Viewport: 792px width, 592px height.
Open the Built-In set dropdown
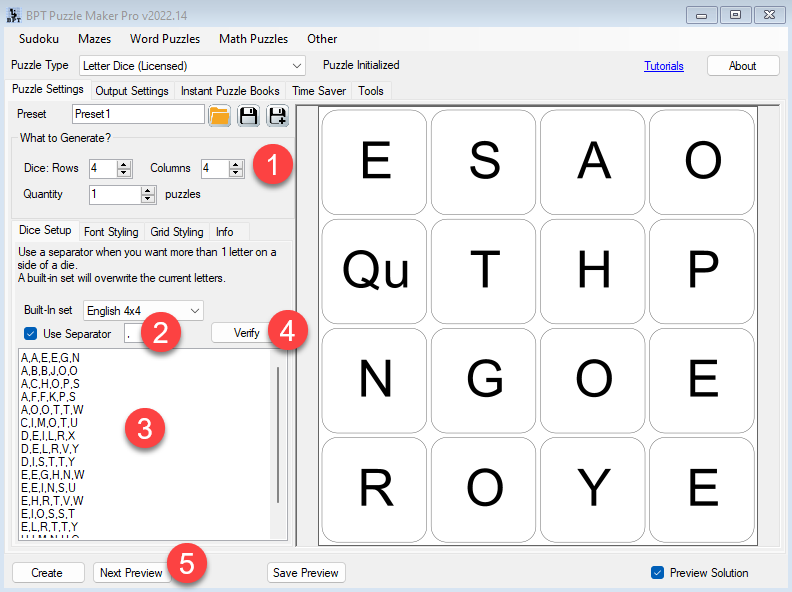click(194, 311)
